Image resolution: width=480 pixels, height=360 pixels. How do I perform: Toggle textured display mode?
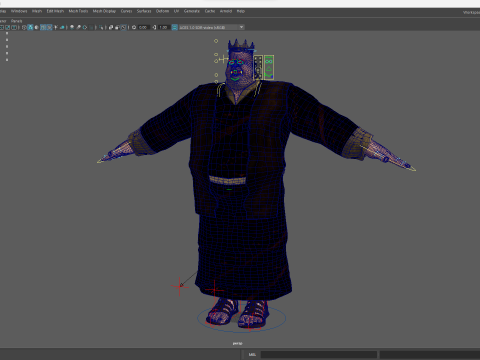[49, 27]
